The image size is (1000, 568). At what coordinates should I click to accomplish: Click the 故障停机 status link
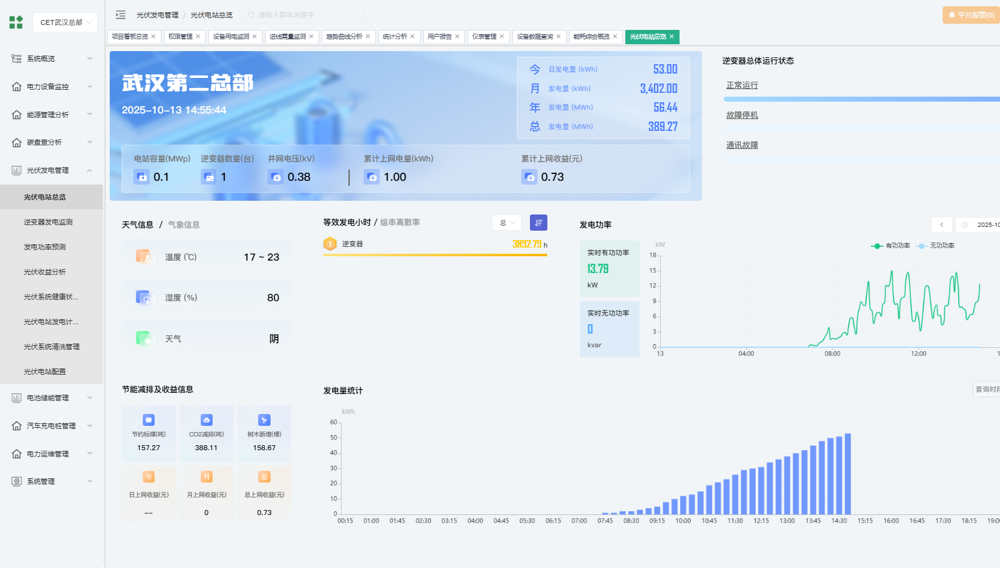[742, 116]
